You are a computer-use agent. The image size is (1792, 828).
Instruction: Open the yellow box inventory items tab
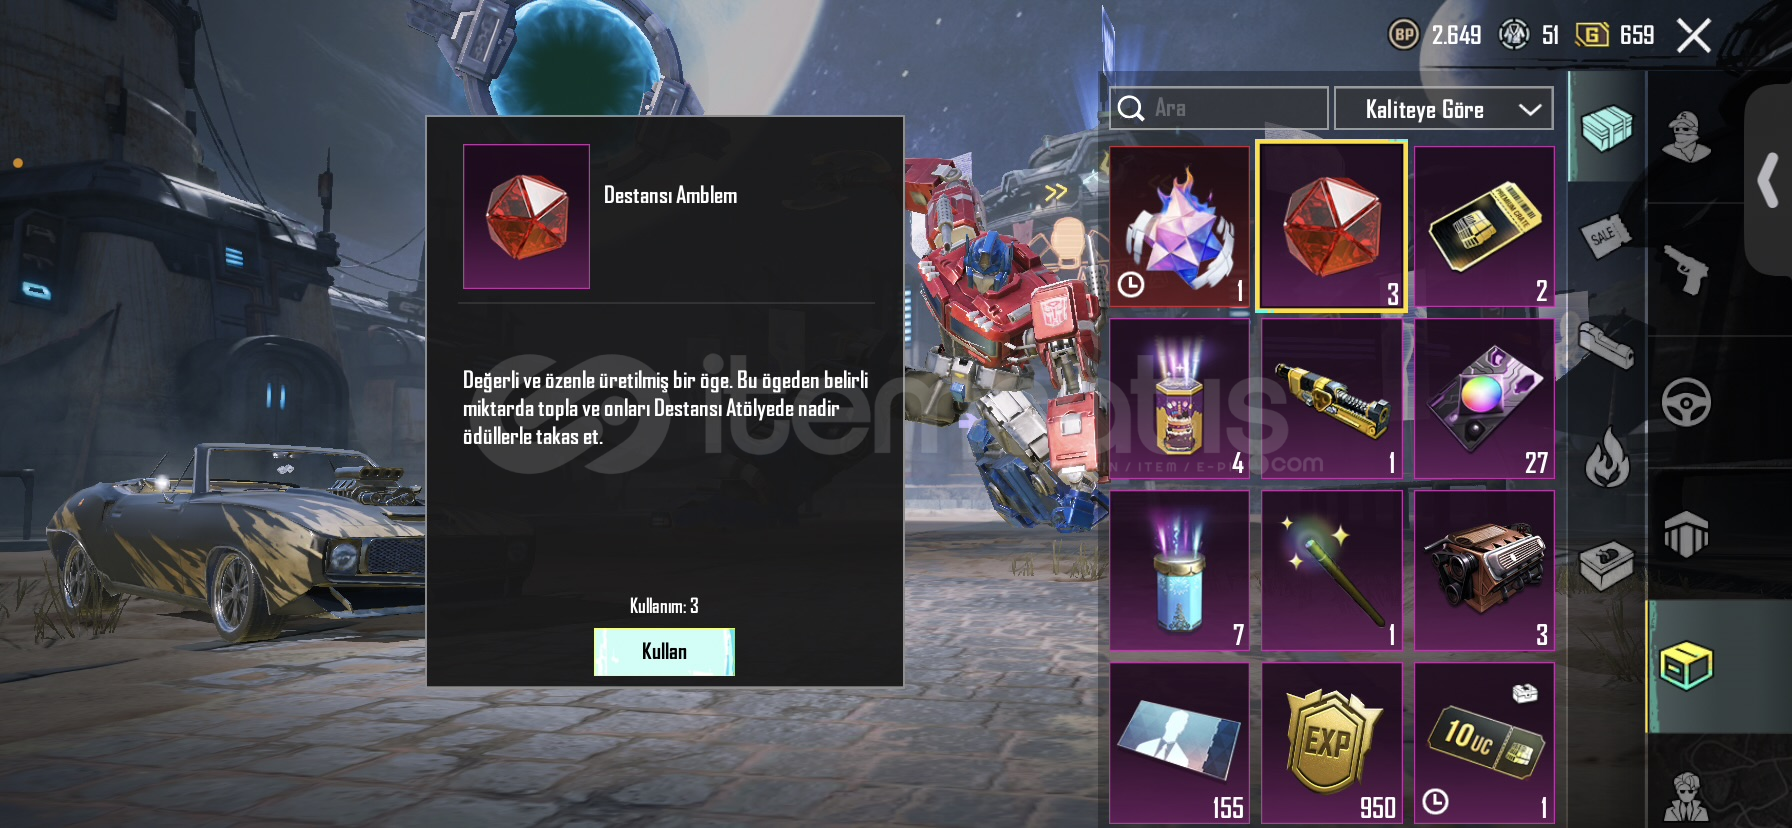[x=1686, y=666]
